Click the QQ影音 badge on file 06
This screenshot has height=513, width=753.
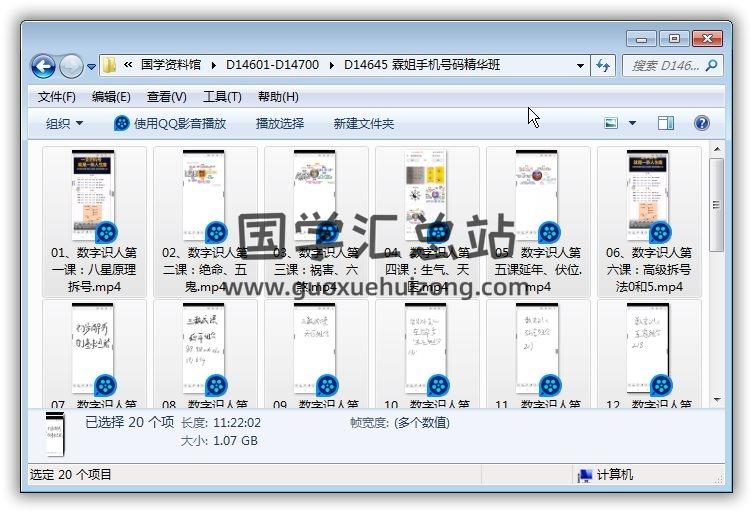pos(661,233)
